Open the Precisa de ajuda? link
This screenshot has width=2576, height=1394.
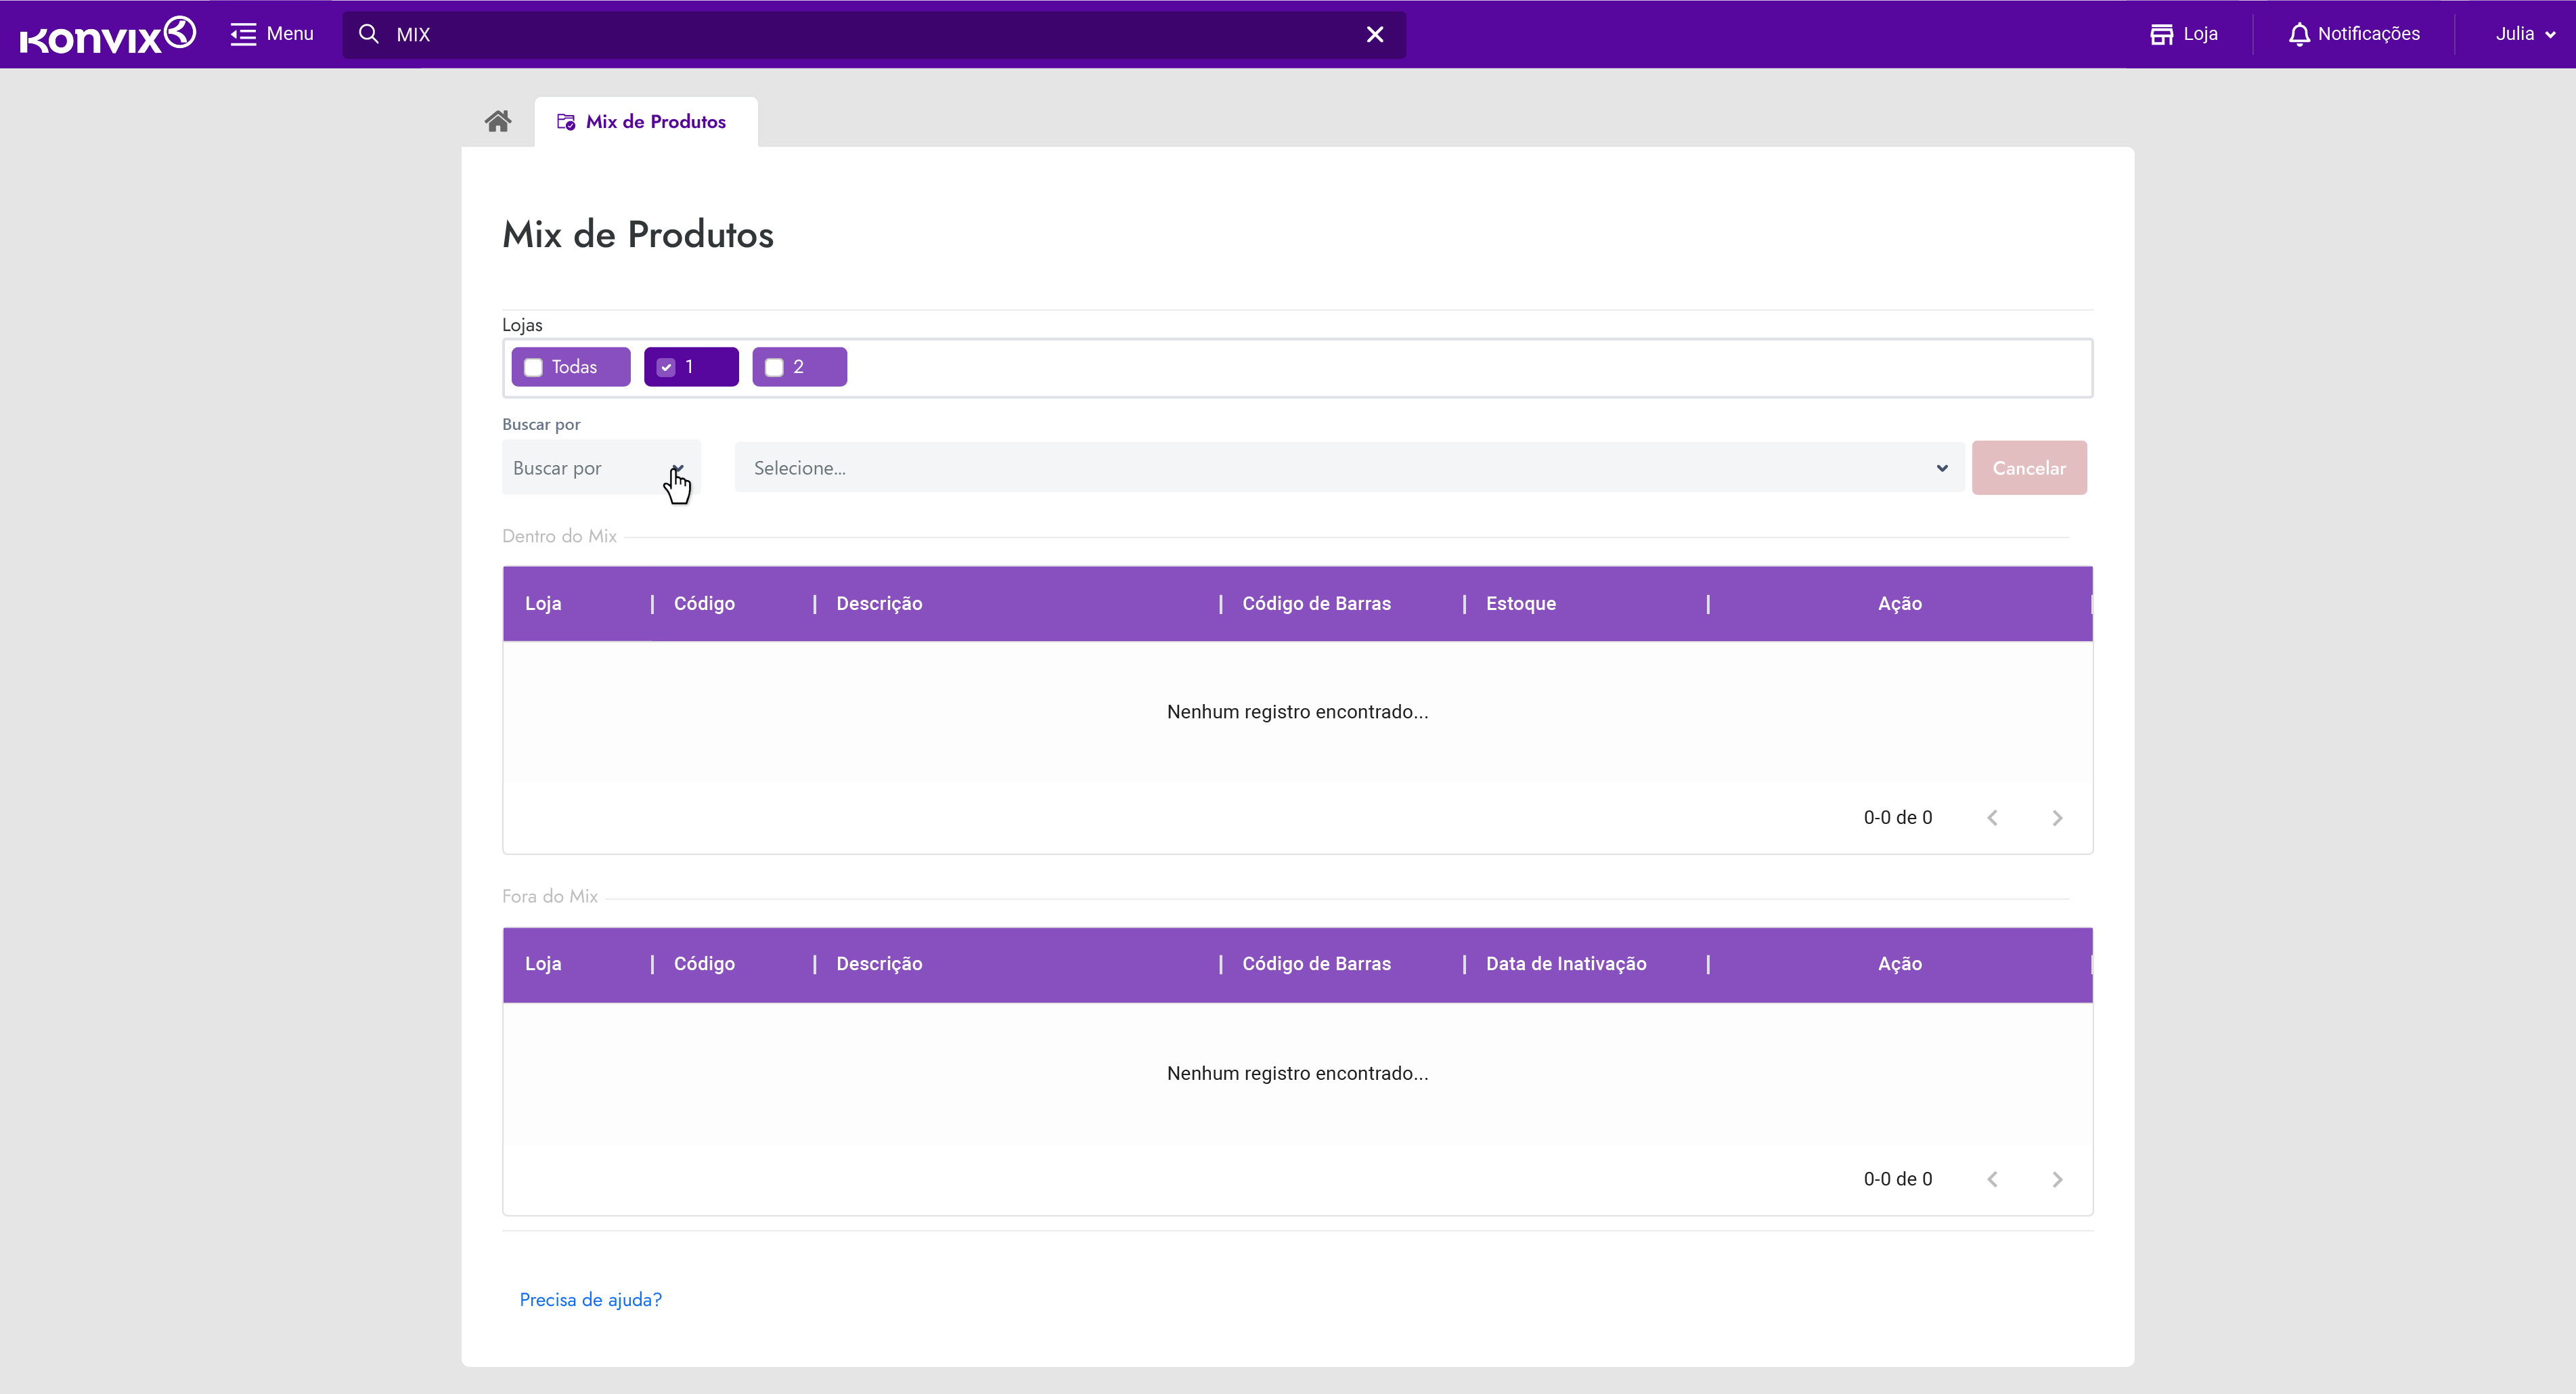tap(590, 1299)
